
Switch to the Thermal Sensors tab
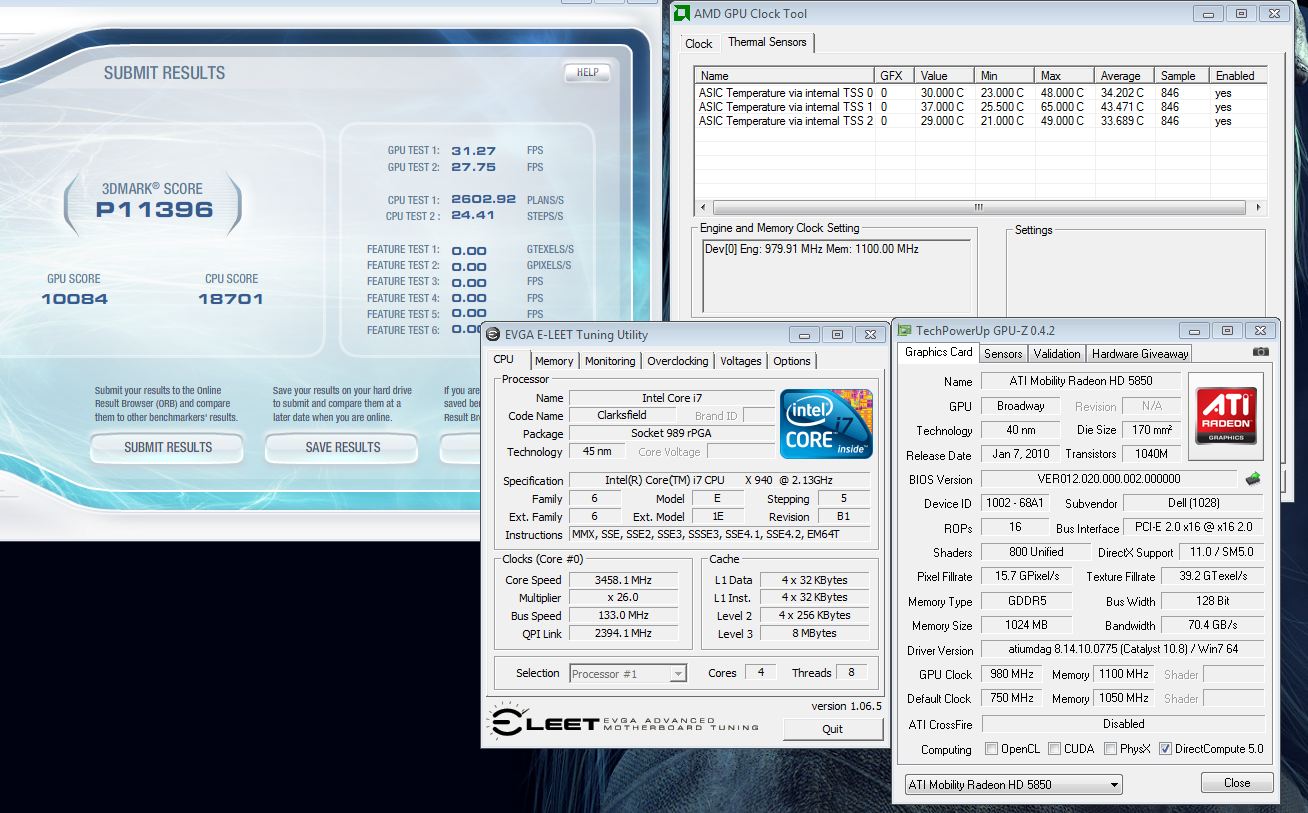(x=767, y=42)
